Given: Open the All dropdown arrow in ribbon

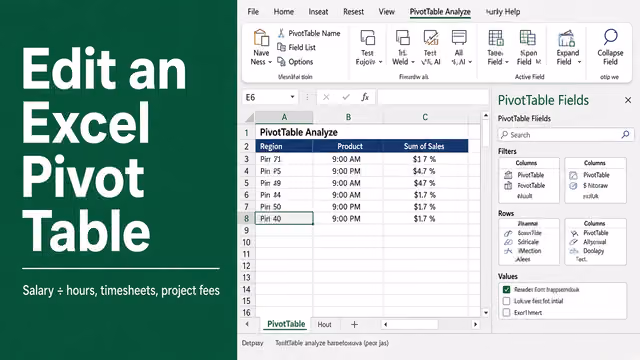Looking at the screenshot, I should (x=470, y=62).
